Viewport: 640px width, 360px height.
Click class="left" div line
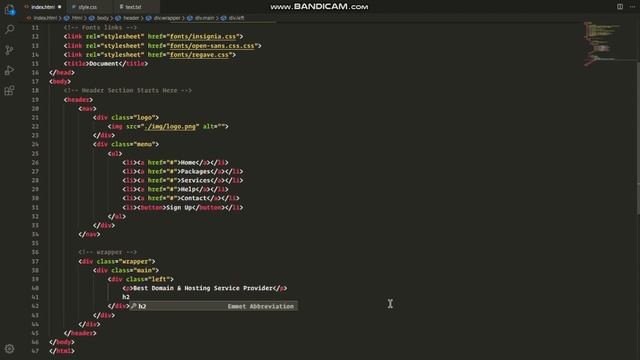(141, 279)
